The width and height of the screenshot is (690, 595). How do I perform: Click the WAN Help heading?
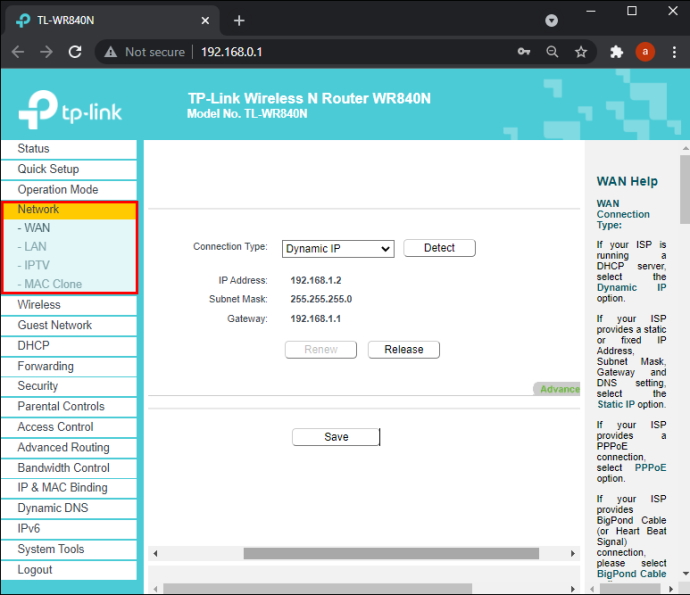pos(627,181)
